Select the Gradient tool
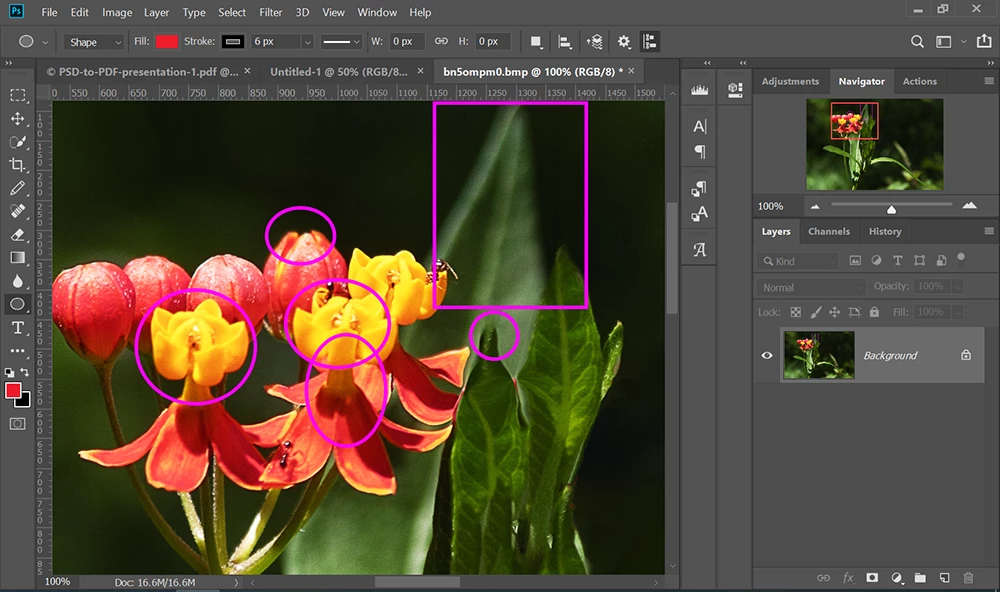This screenshot has height=592, width=1000. pos(17,257)
